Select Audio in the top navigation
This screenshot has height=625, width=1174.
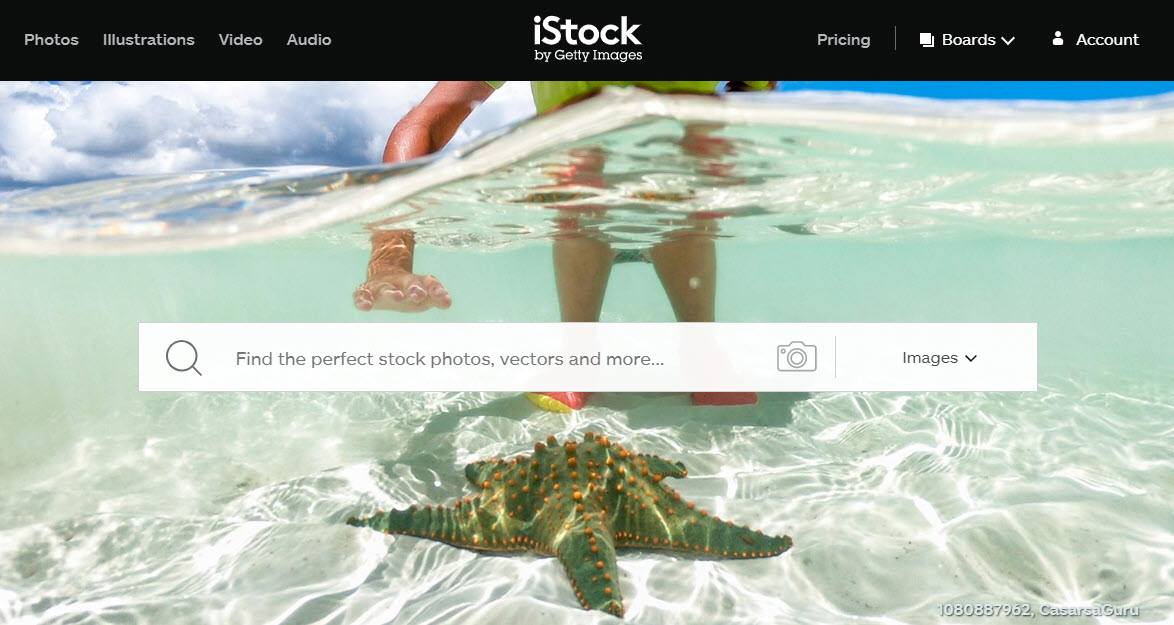[x=308, y=40]
